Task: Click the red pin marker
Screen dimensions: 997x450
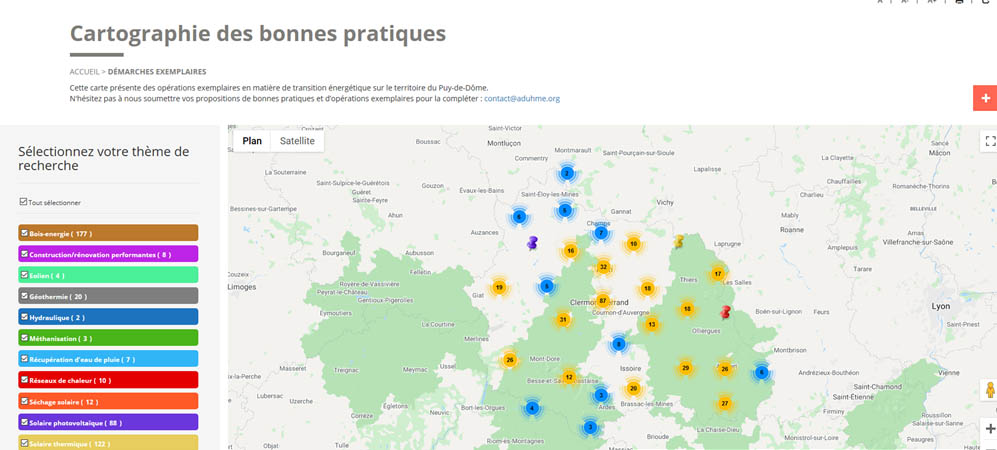Action: click(x=725, y=312)
